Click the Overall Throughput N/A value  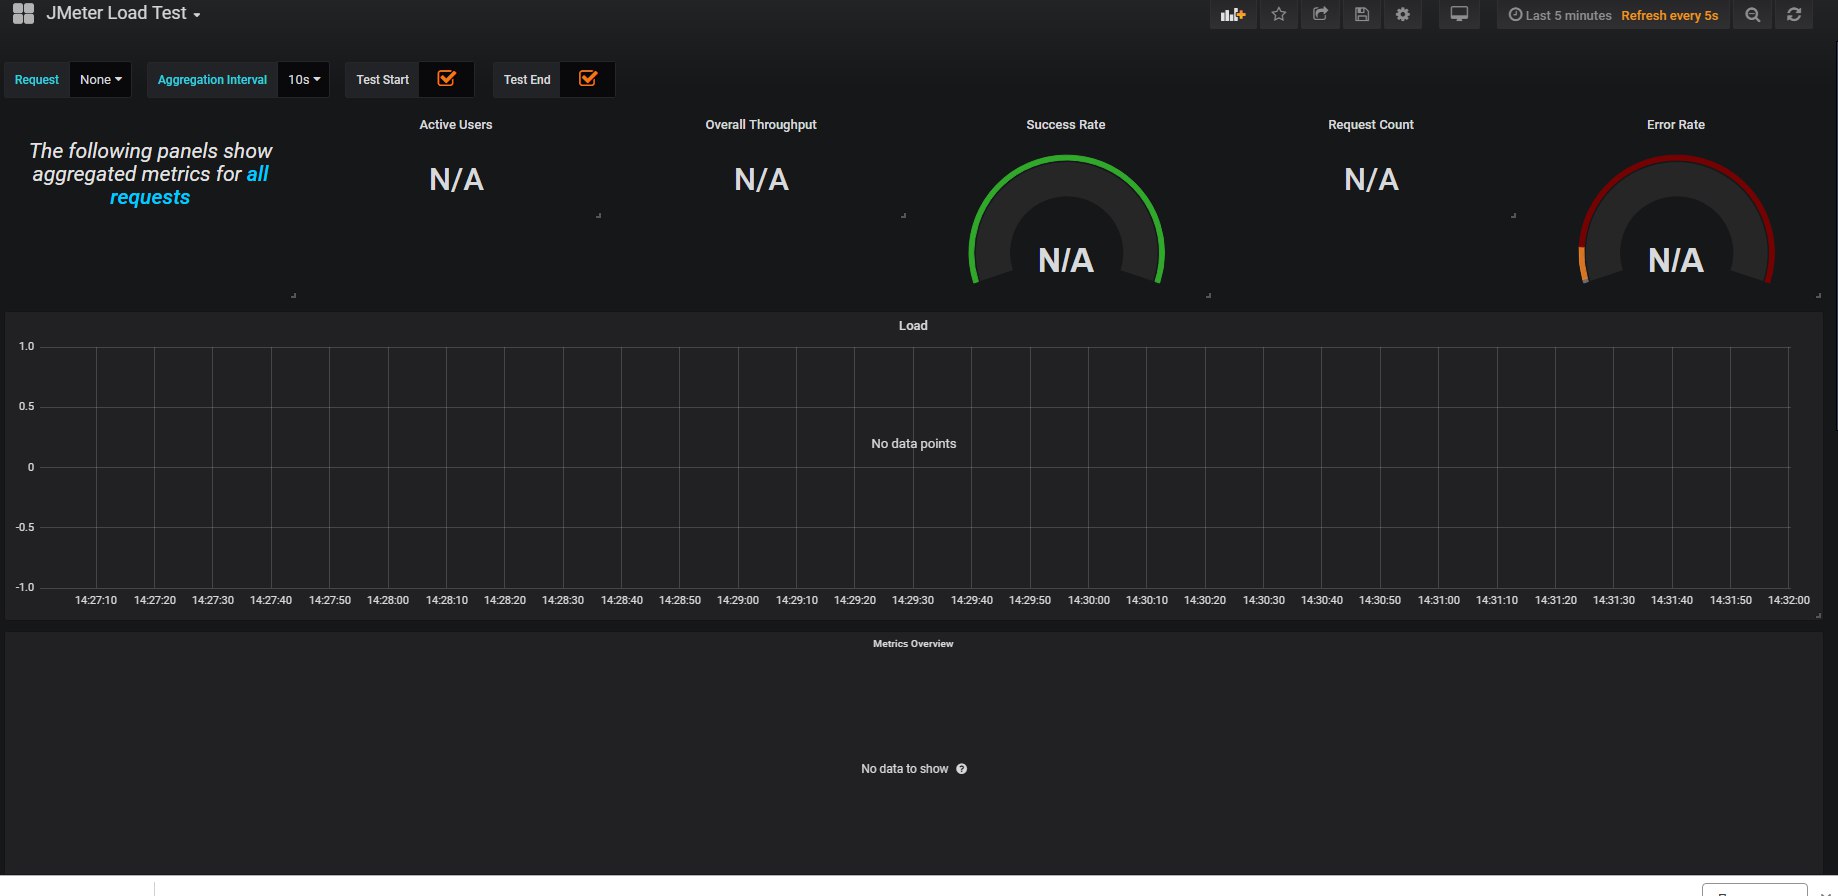(x=761, y=180)
